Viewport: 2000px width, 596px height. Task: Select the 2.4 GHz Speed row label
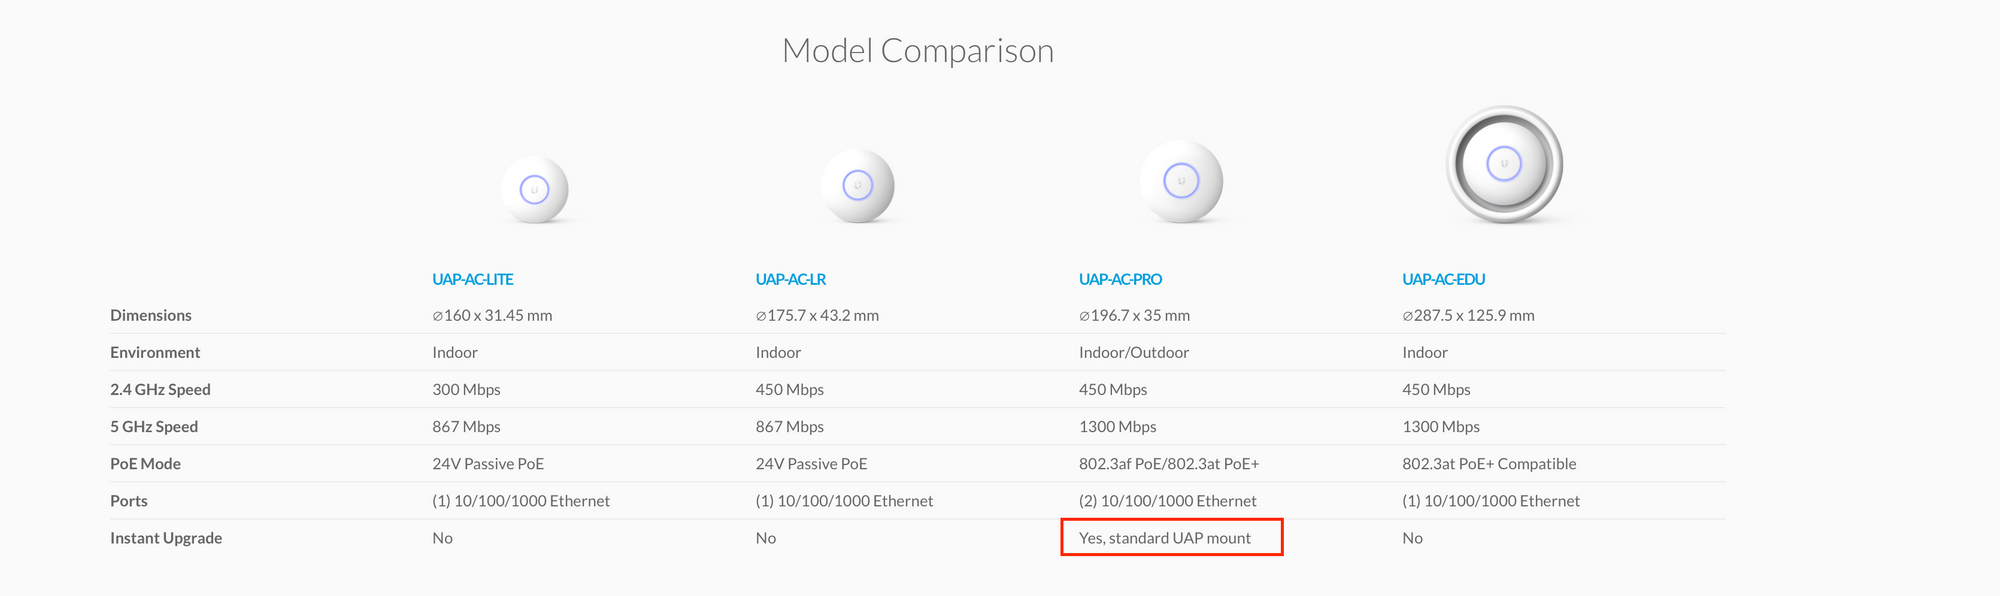160,389
